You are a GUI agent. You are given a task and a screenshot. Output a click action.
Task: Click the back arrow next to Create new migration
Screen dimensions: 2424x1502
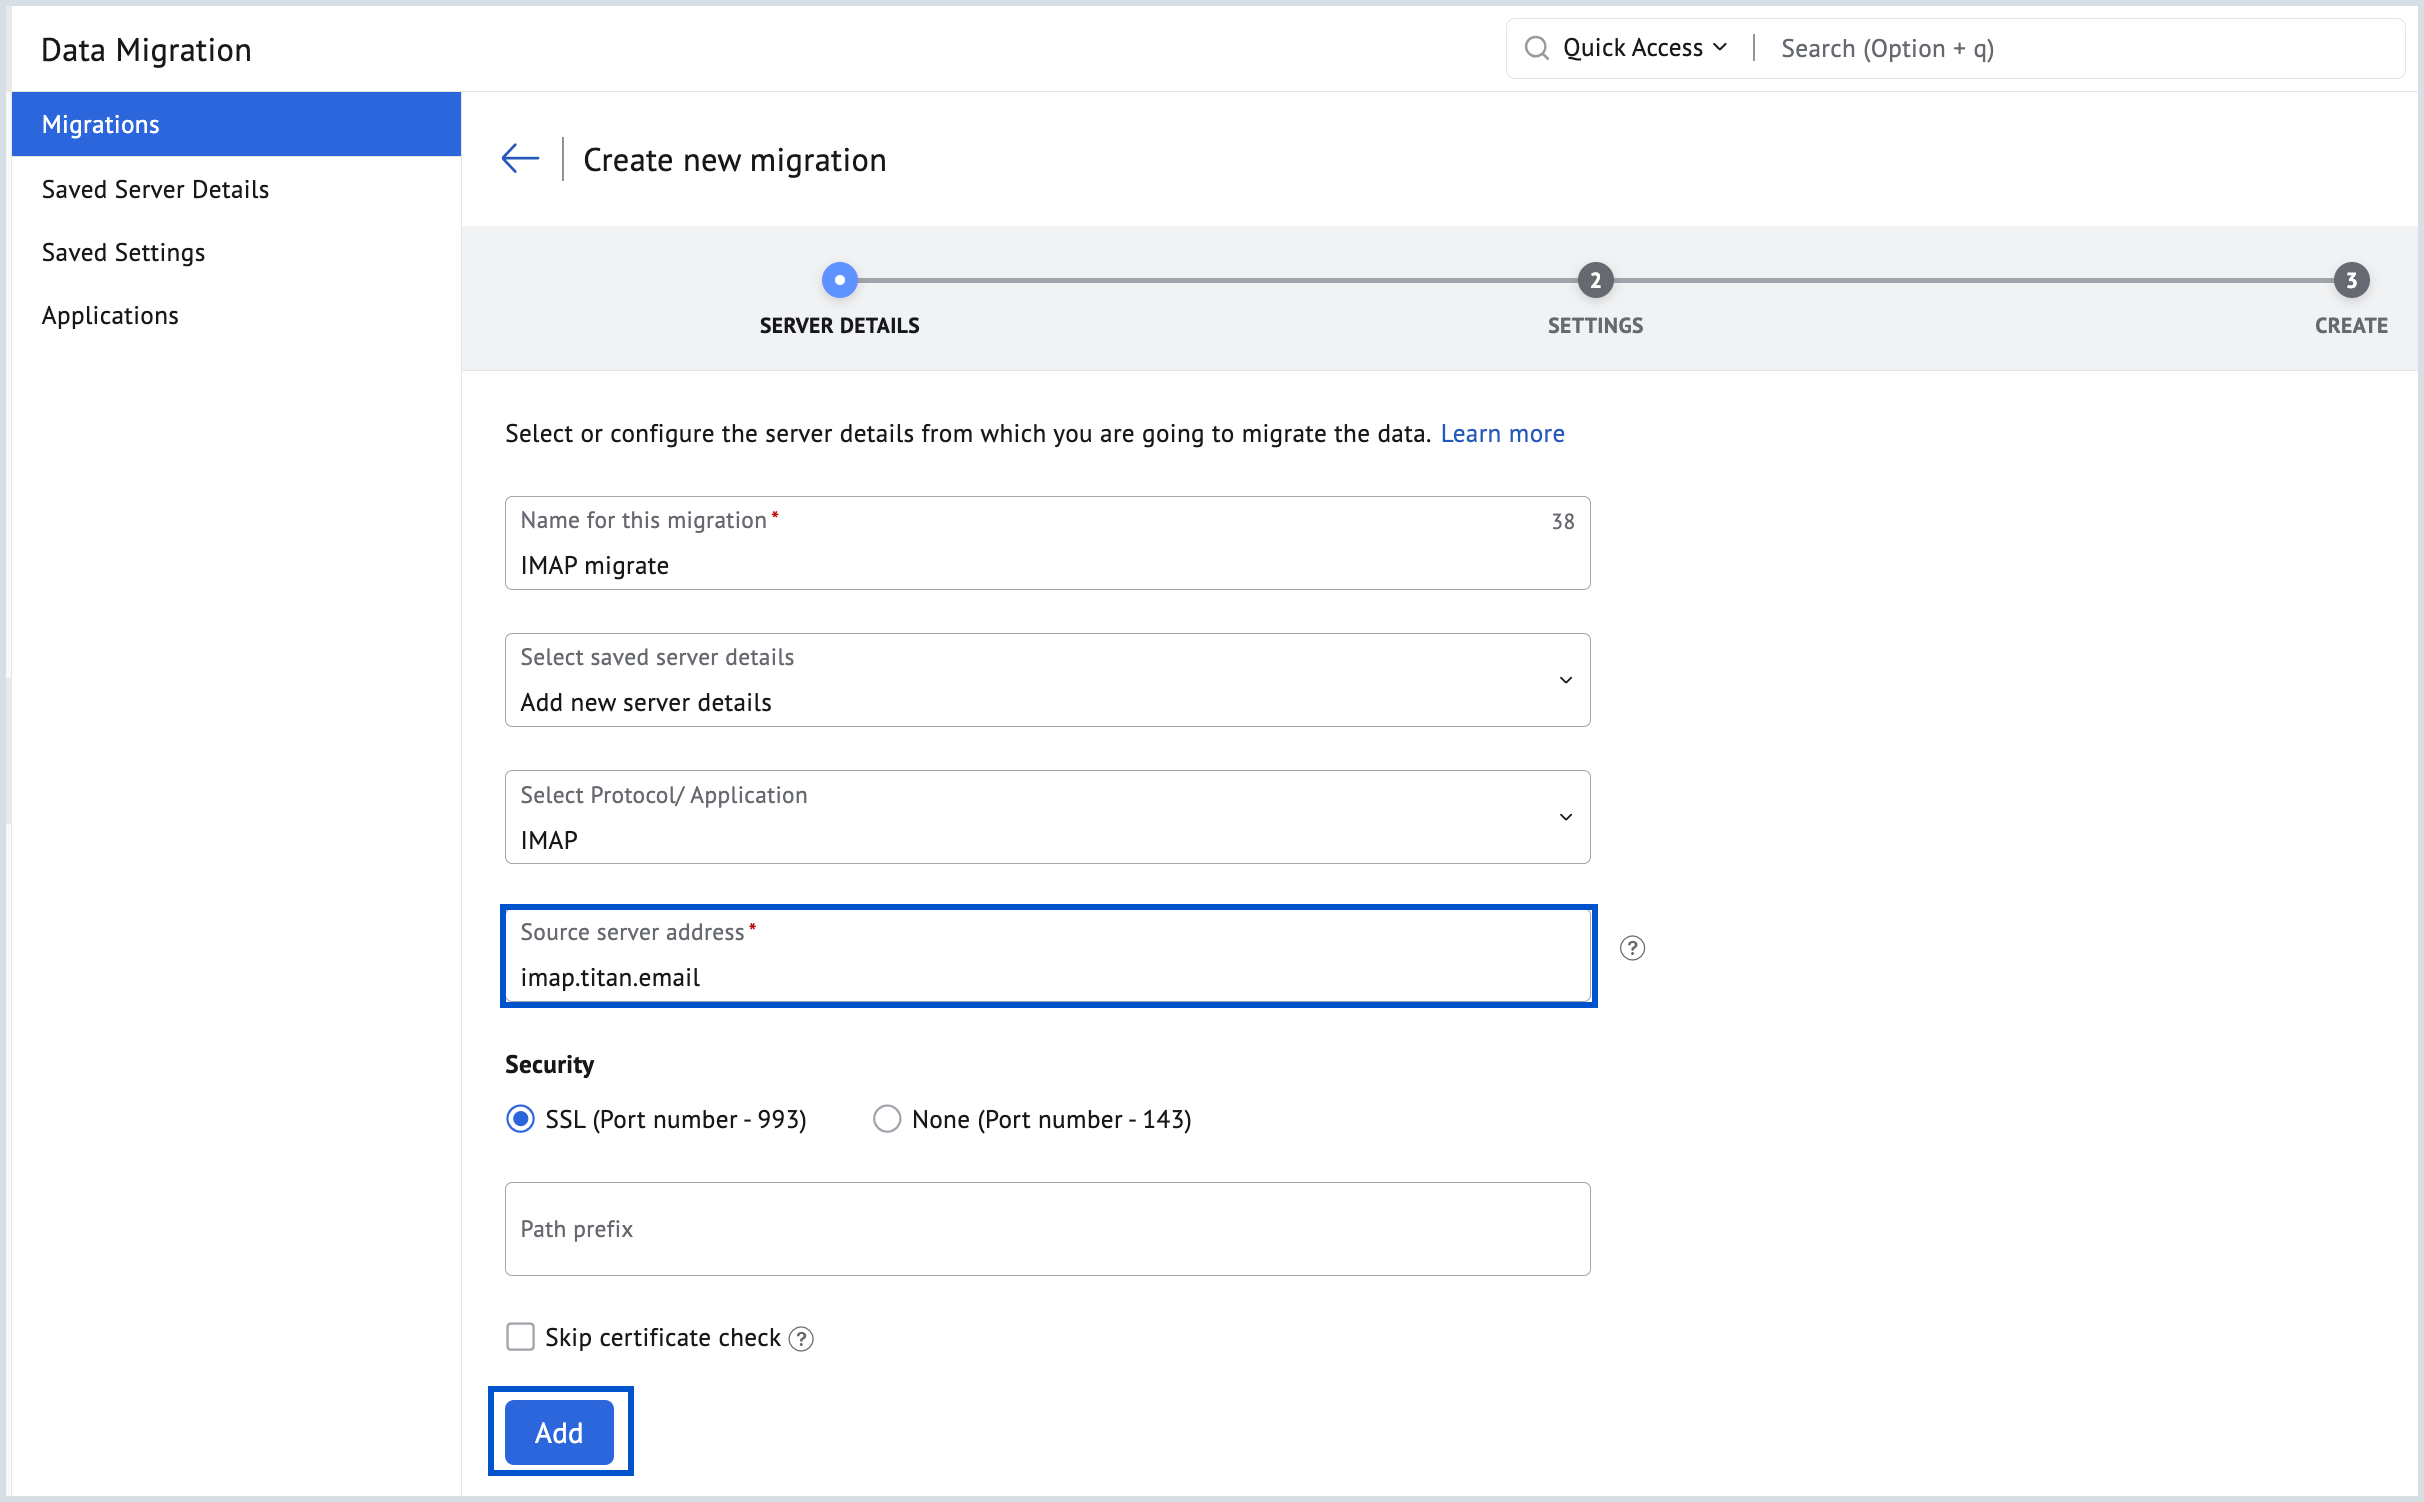tap(519, 158)
